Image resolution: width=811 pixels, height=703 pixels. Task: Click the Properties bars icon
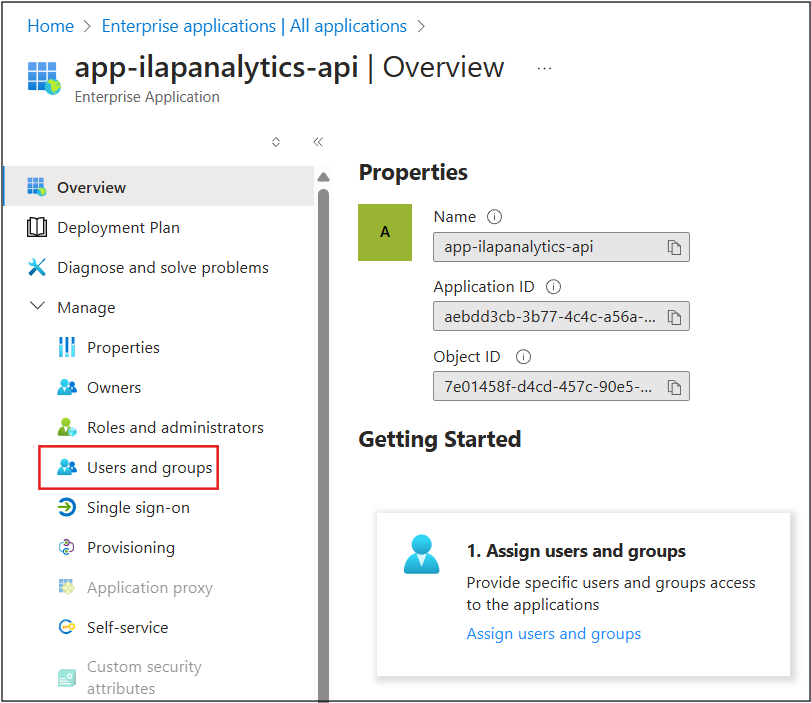[x=67, y=347]
